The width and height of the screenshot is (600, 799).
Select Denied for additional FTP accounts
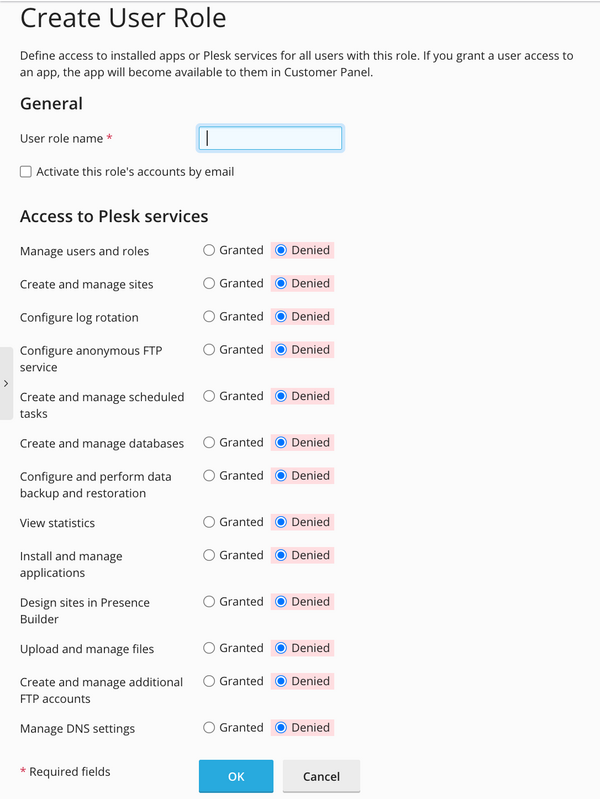point(281,681)
